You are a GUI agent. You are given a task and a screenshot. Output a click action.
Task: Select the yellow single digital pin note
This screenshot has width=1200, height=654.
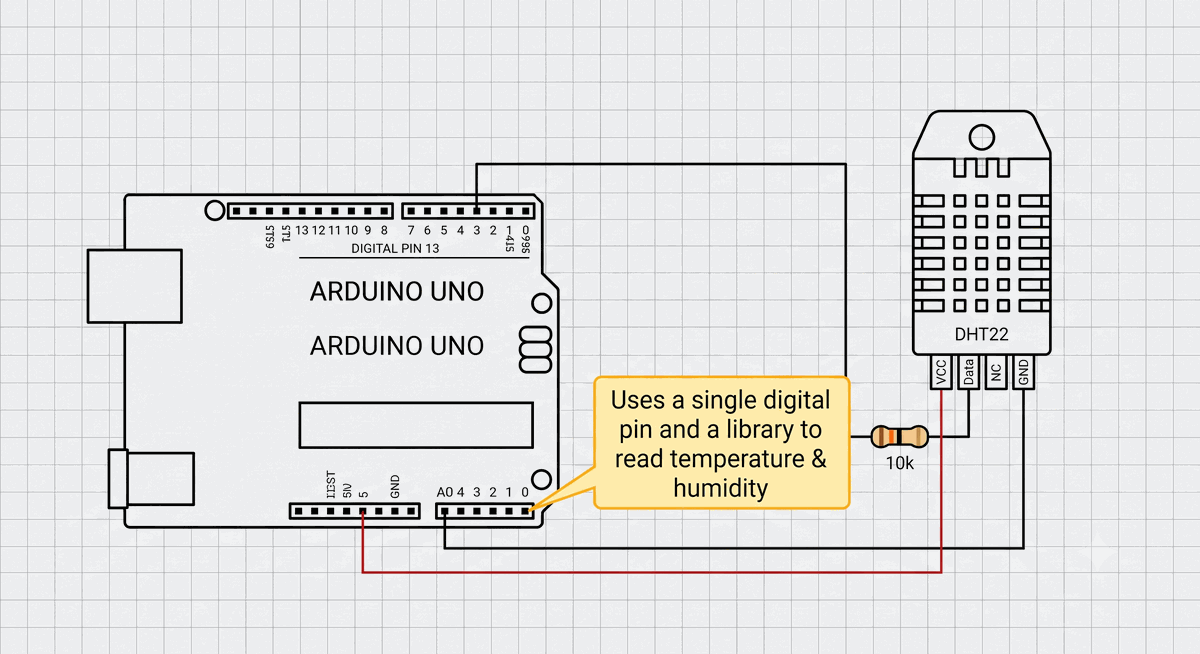coord(722,443)
